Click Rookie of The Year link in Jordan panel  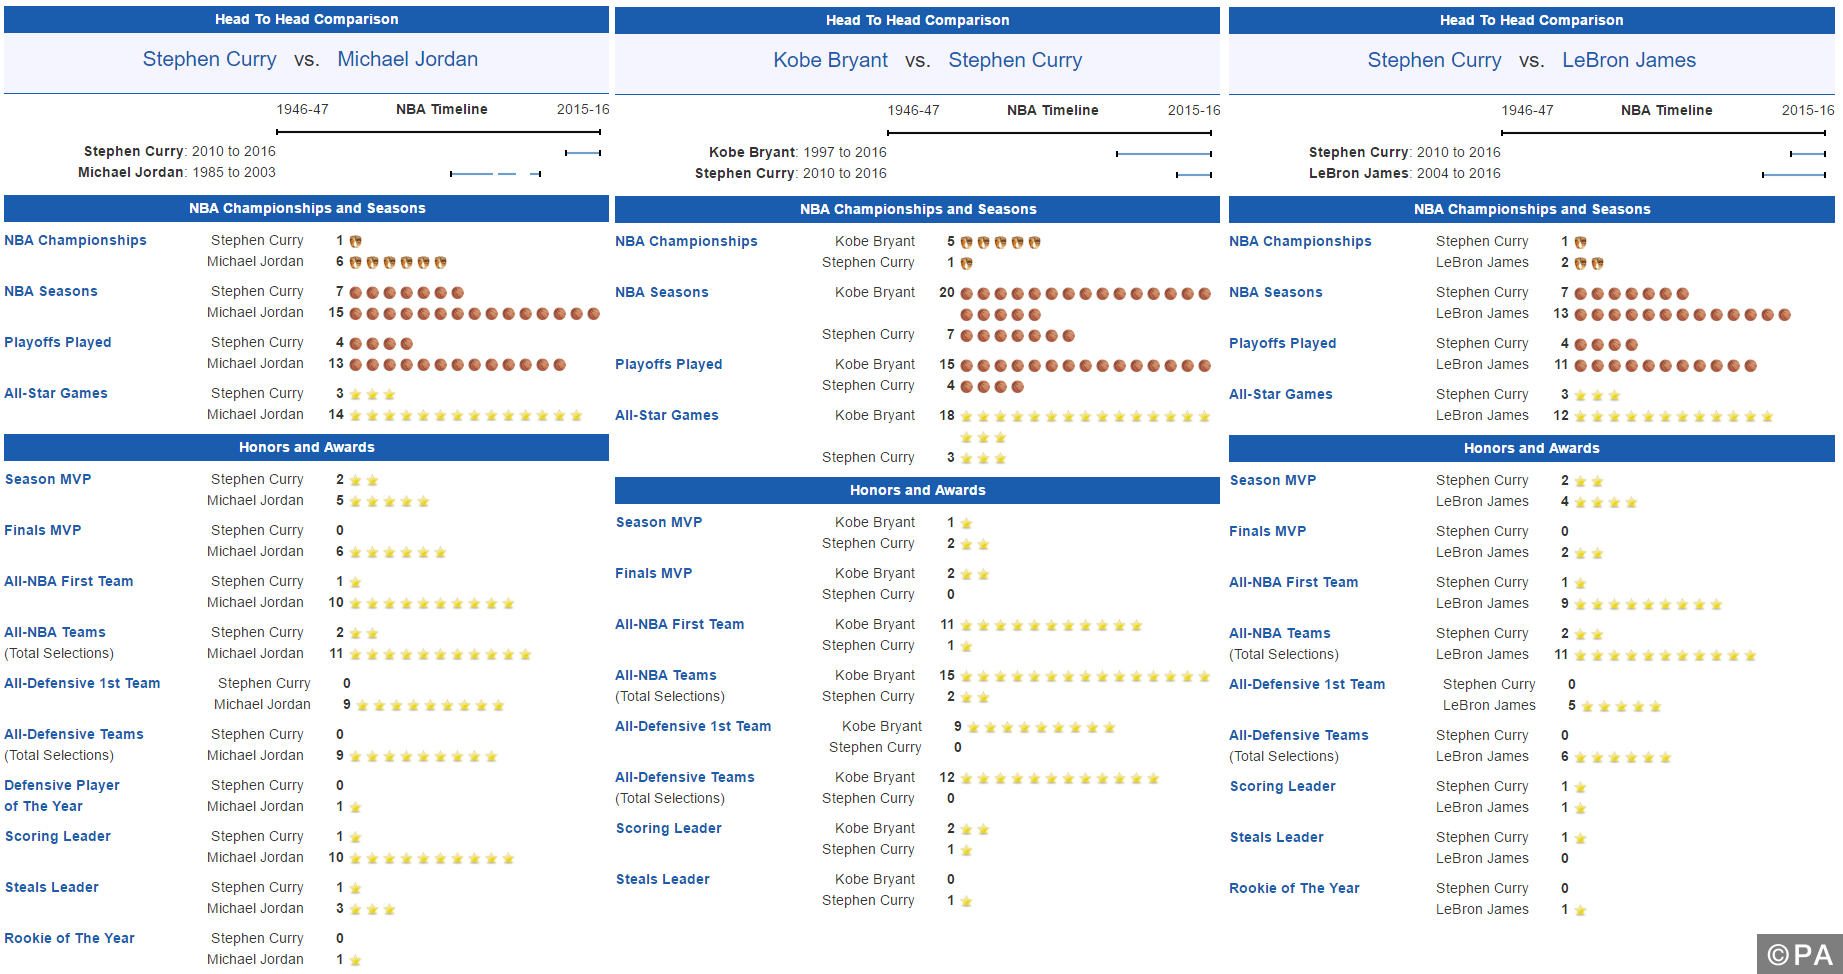point(69,938)
